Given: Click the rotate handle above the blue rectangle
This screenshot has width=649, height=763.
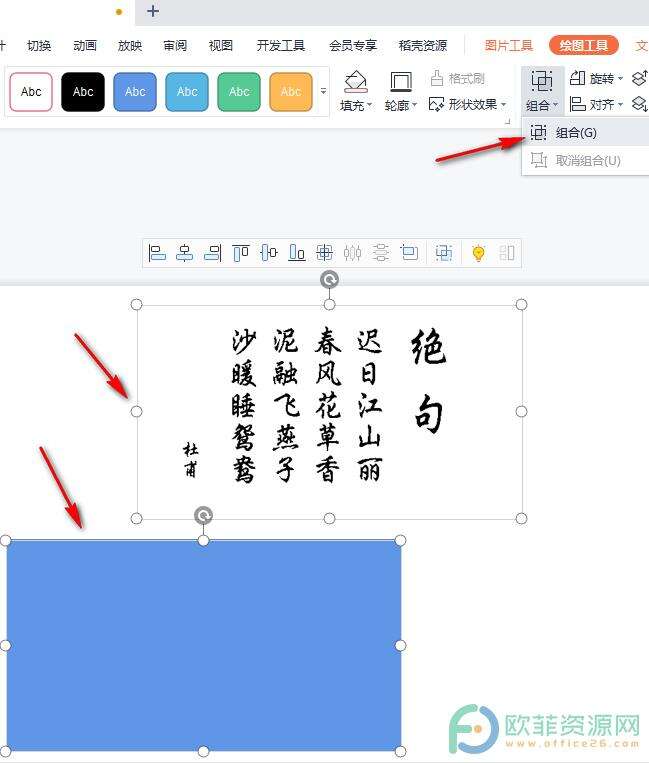Looking at the screenshot, I should tap(203, 516).
